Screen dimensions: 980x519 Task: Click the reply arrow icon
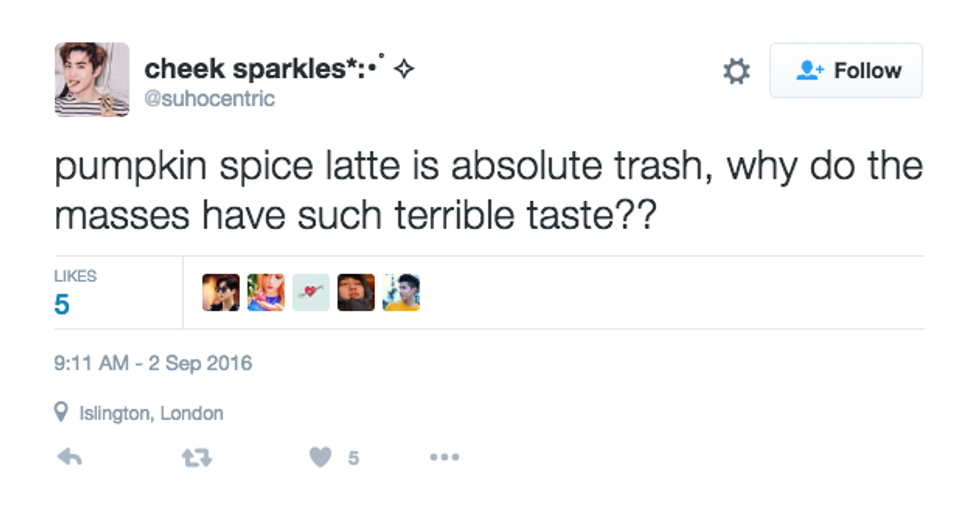69,457
